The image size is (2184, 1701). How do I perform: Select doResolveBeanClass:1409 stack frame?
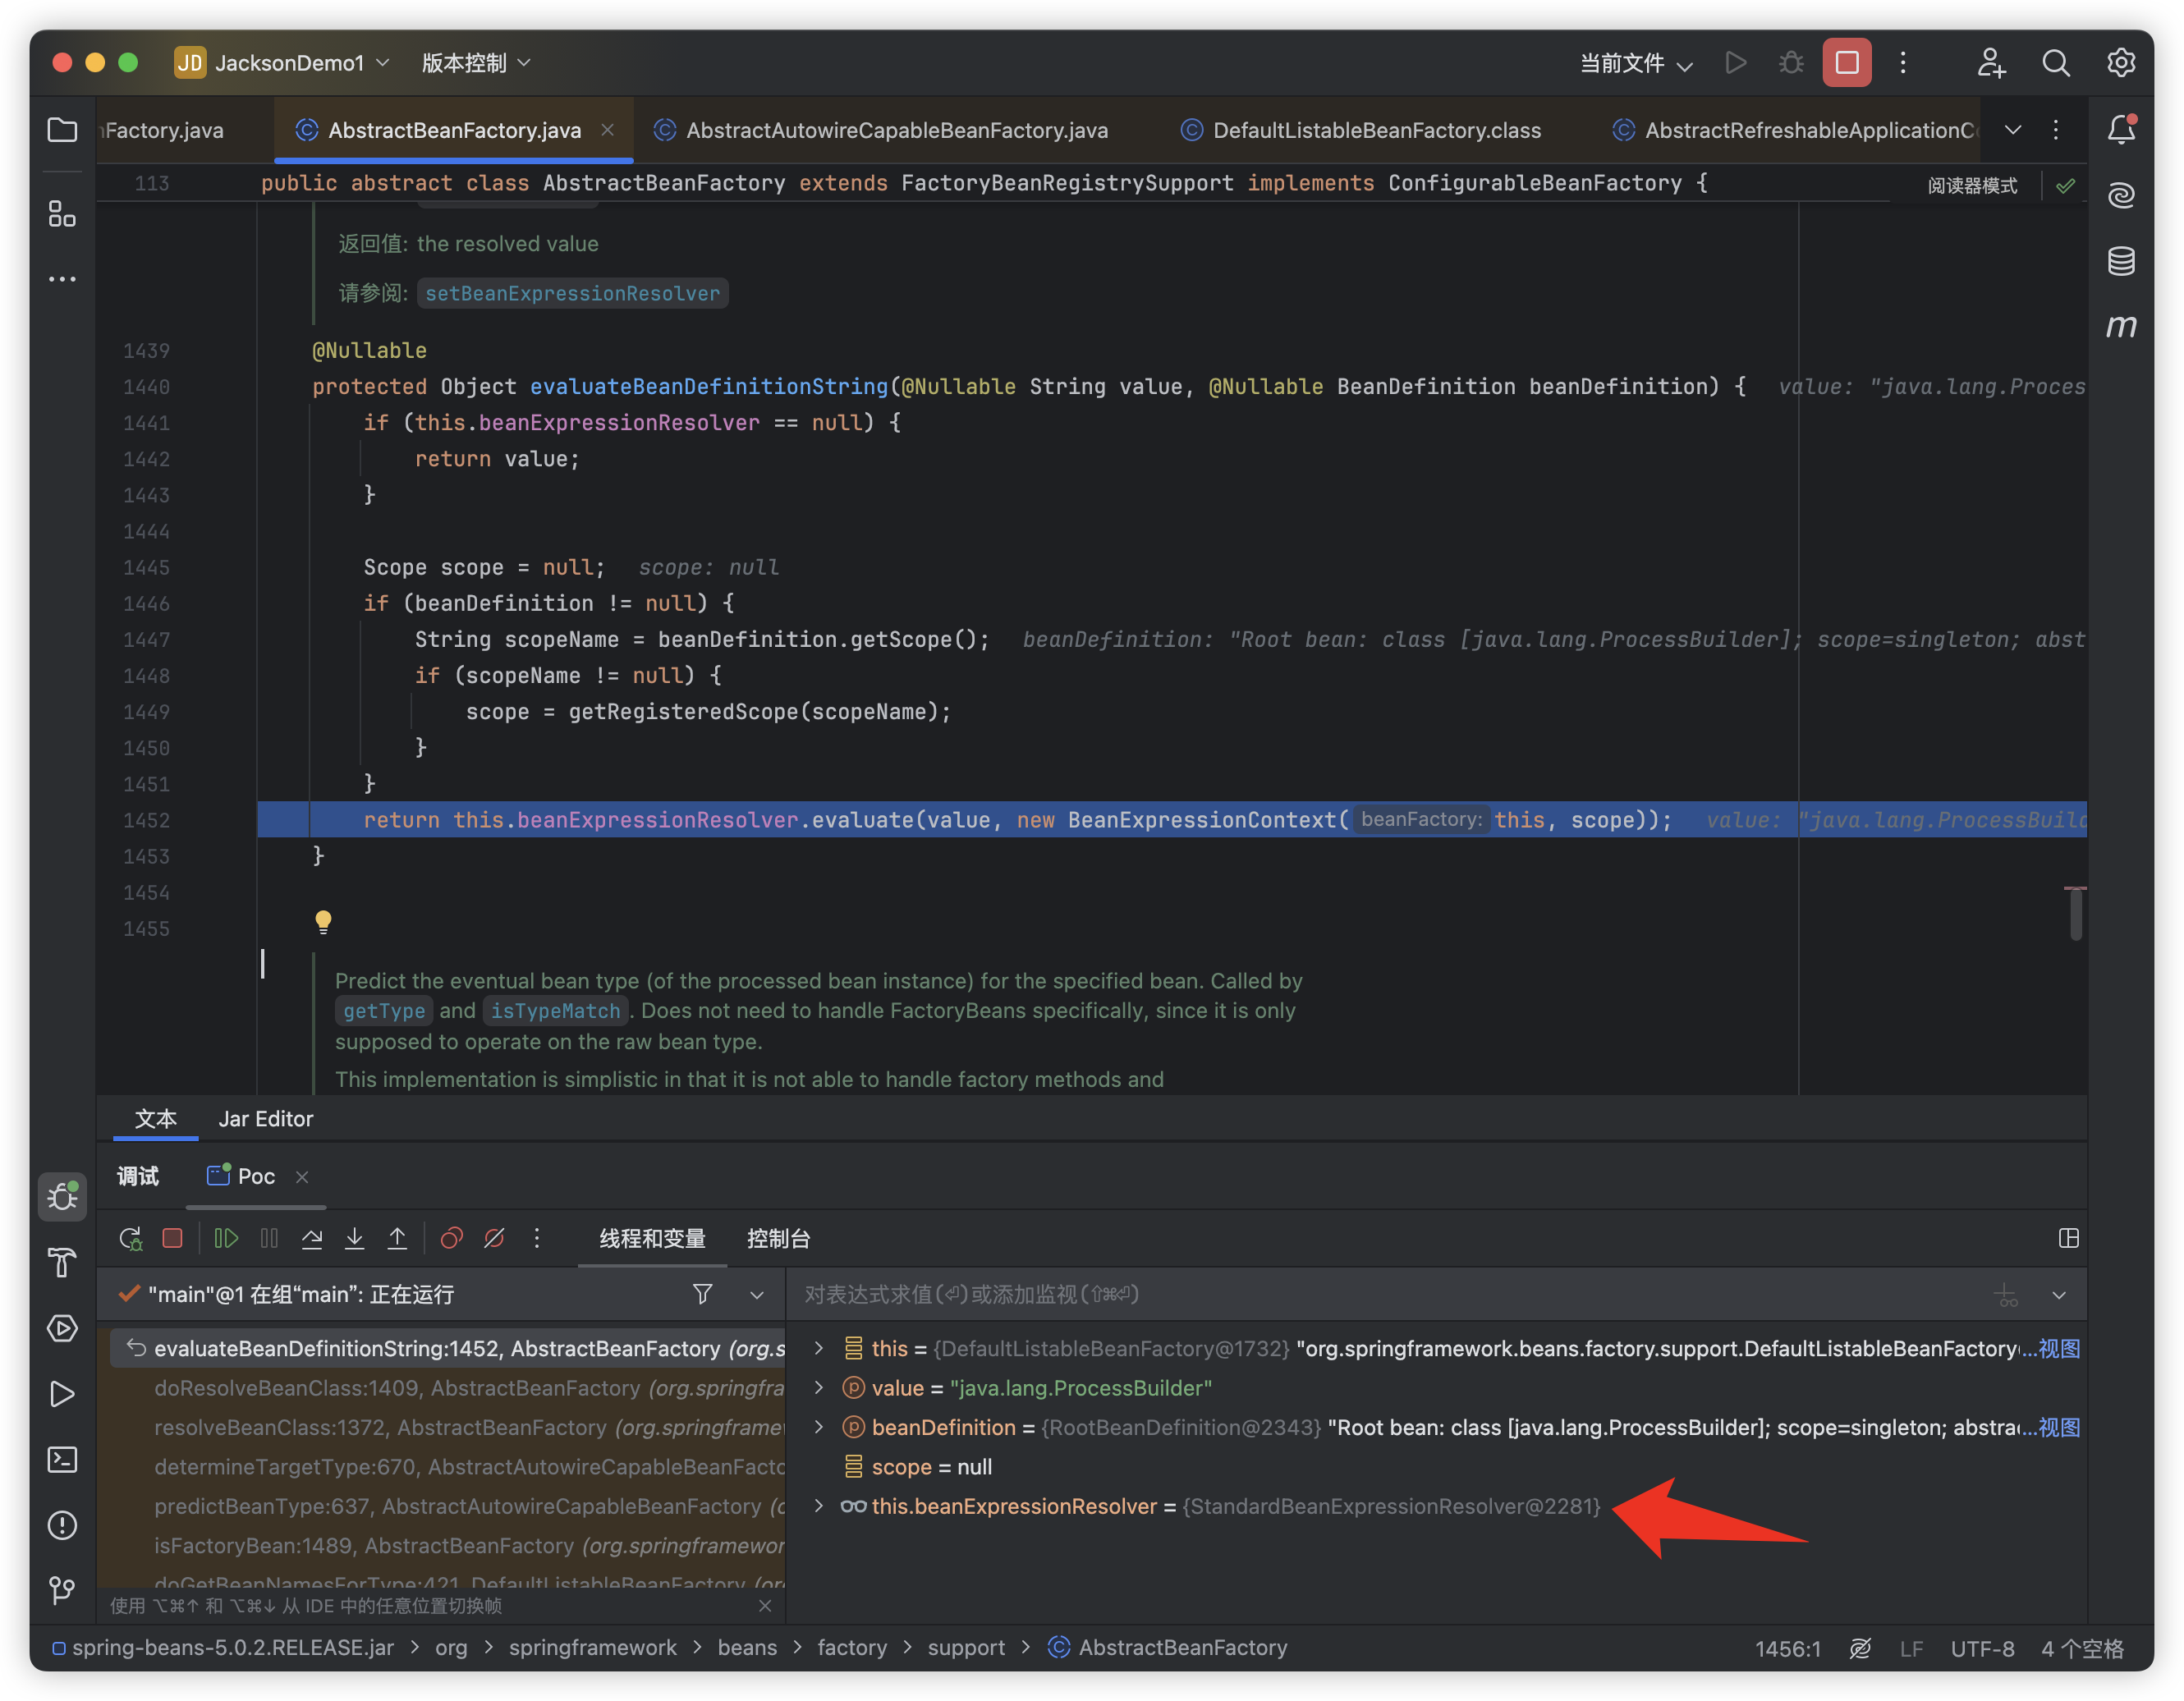click(450, 1388)
